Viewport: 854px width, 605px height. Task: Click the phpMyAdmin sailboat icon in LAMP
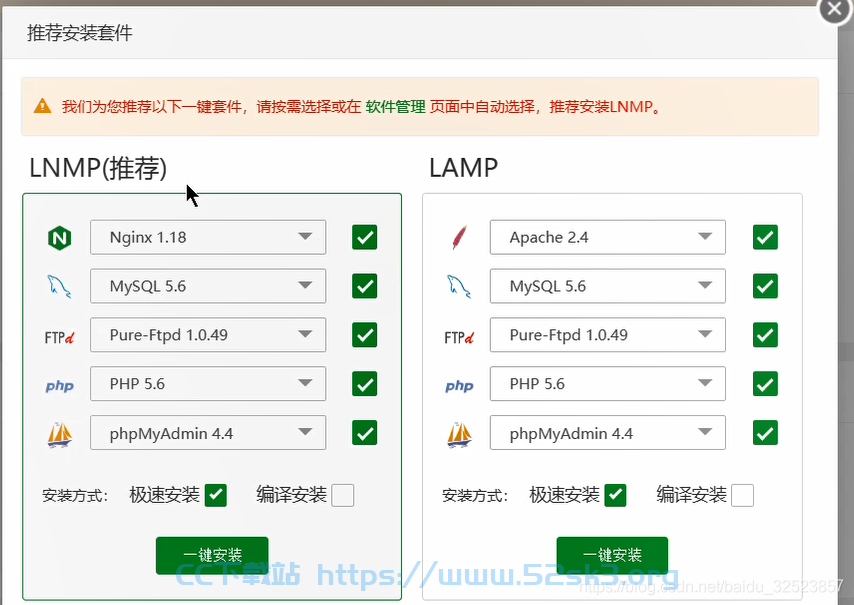point(459,435)
